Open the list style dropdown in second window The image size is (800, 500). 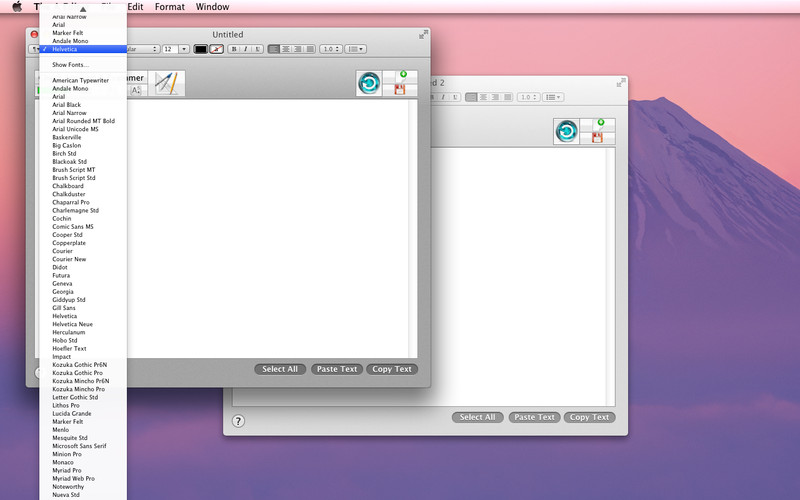coord(553,97)
